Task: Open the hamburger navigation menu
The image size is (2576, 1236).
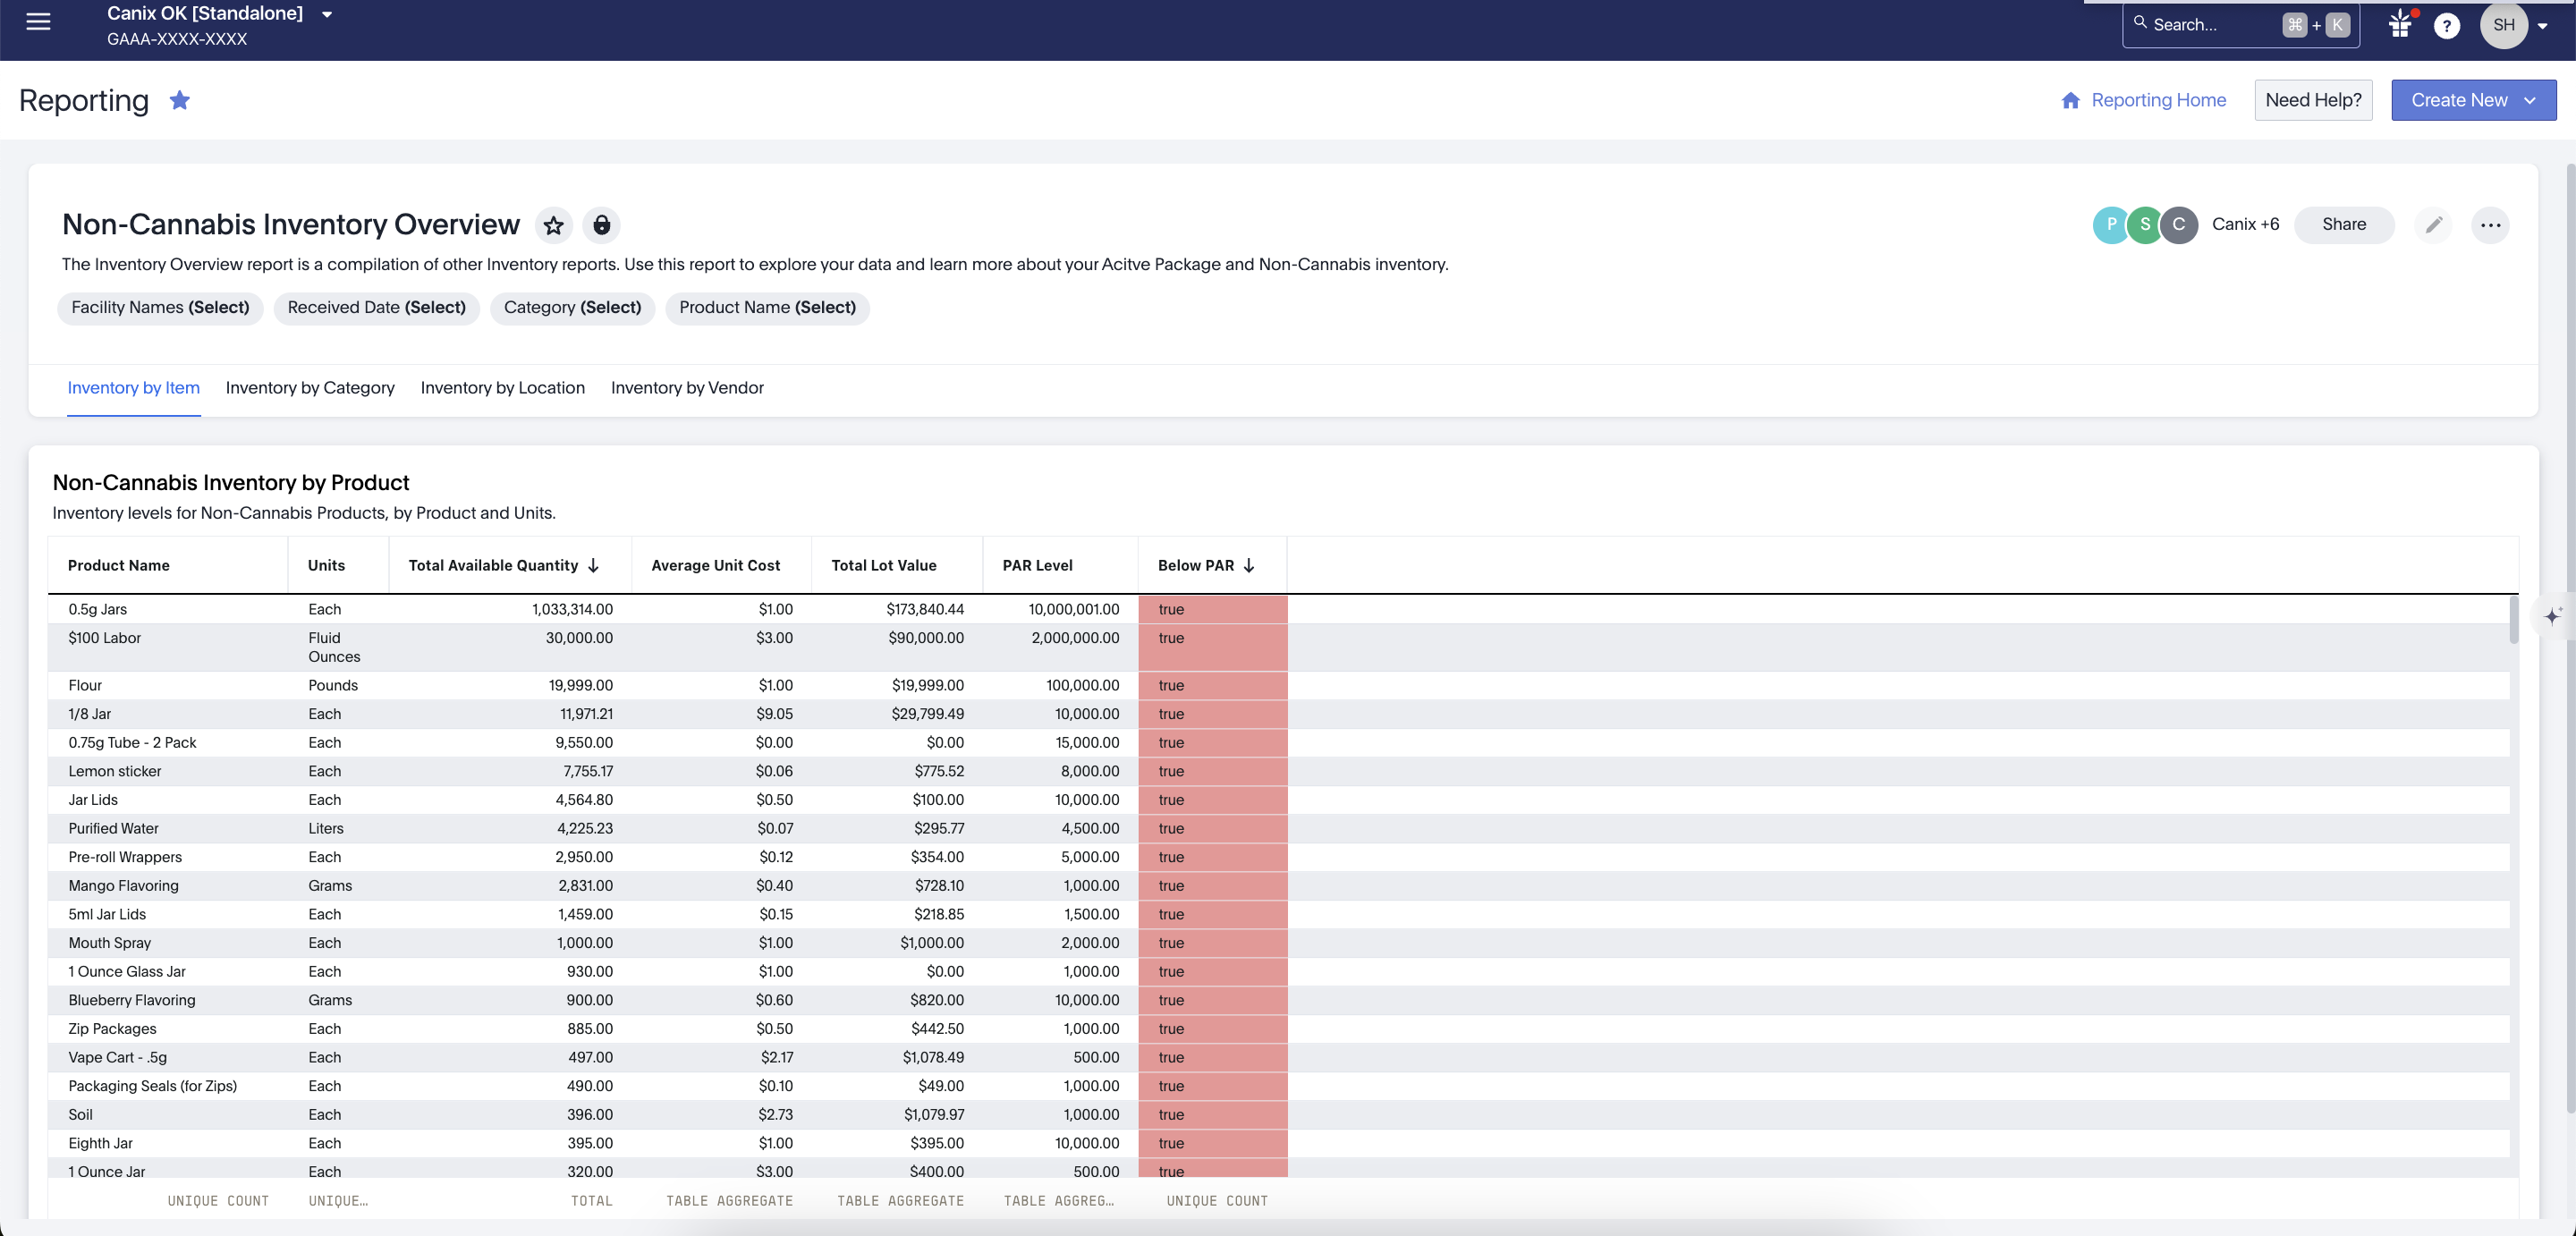Action: point(38,22)
